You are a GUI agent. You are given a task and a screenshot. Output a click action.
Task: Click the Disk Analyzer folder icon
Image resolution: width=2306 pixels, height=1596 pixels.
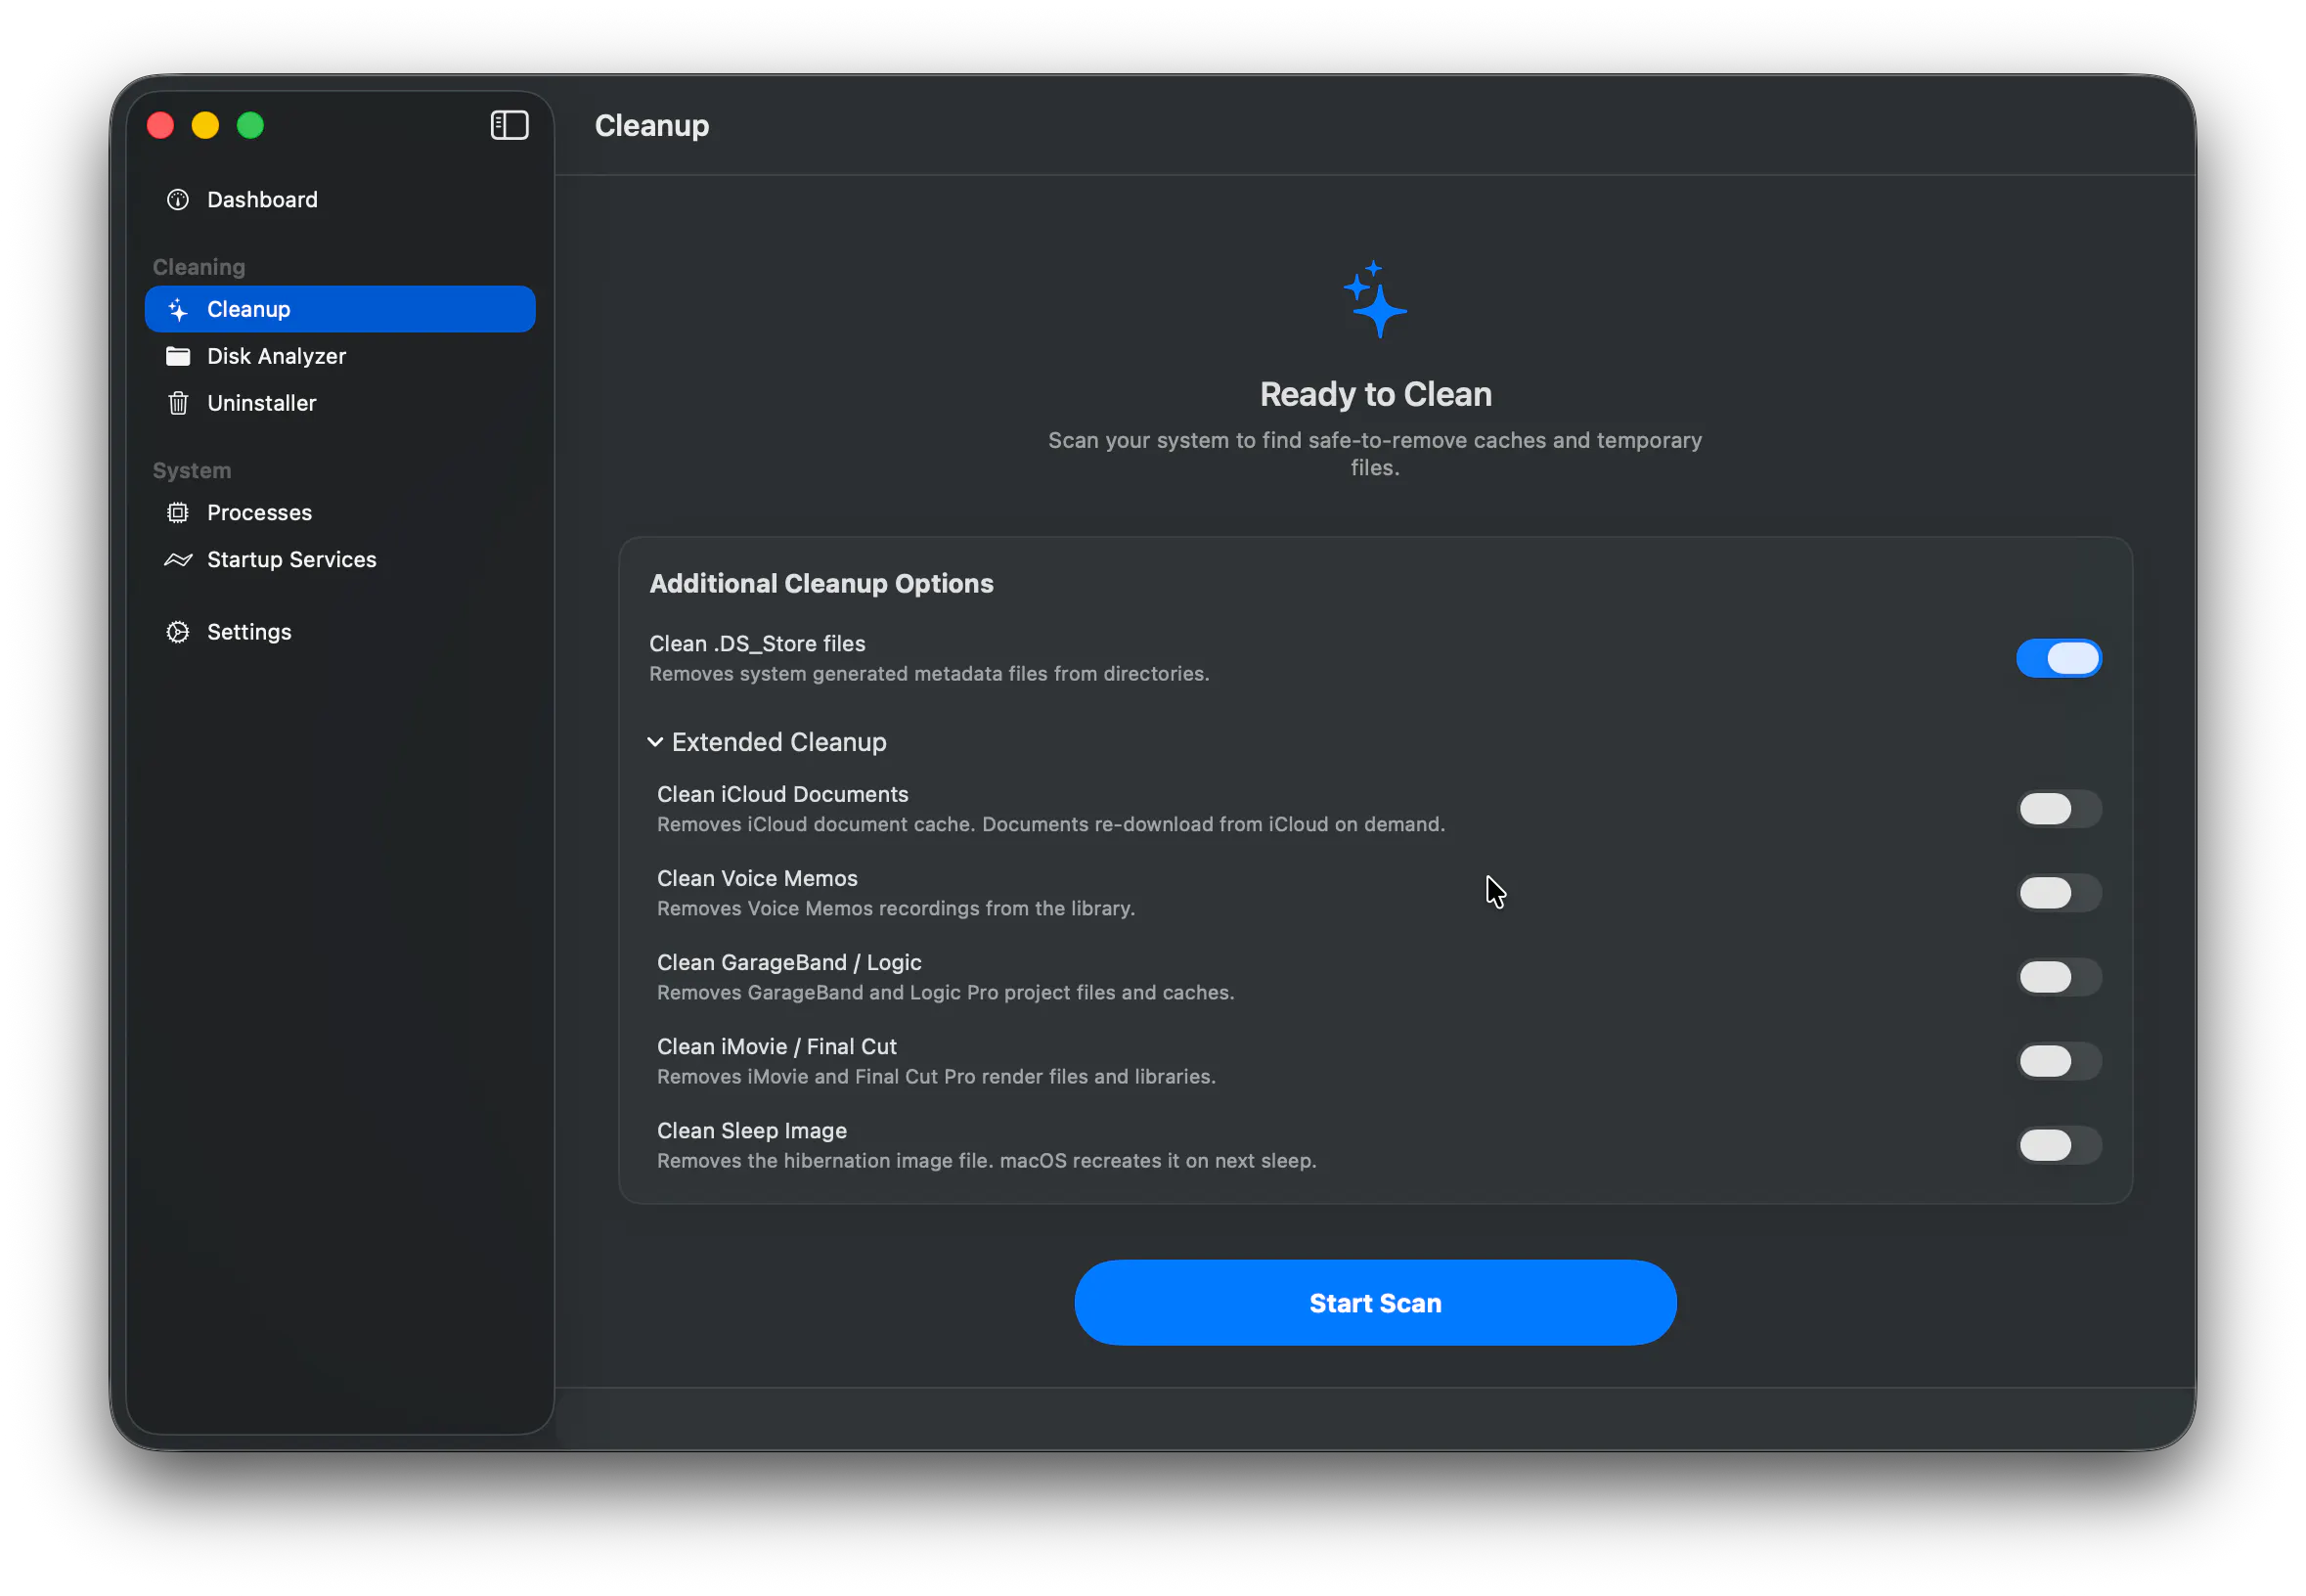pyautogui.click(x=178, y=356)
